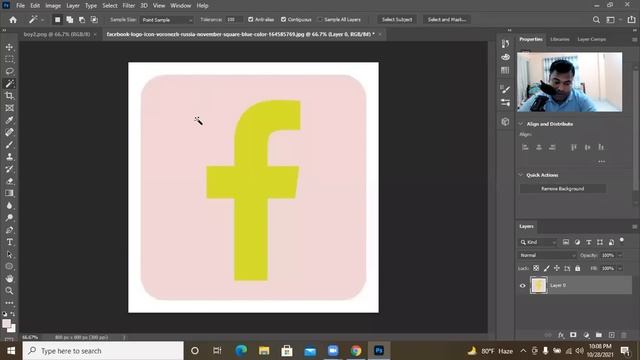The image size is (640, 360).
Task: Toggle the layer filter on/off switch
Action: [x=622, y=241]
